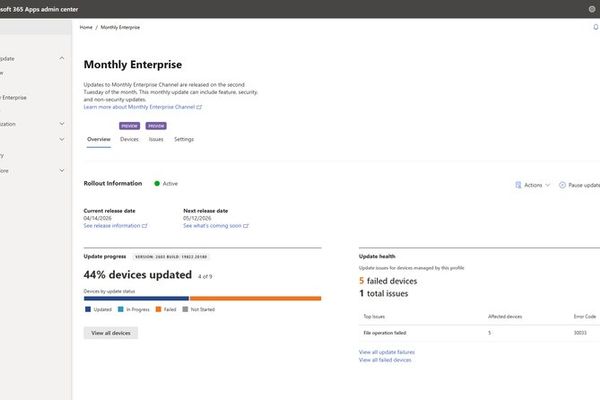This screenshot has height=400, width=600.
Task: Open external link icon after release information
Action: pos(145,226)
